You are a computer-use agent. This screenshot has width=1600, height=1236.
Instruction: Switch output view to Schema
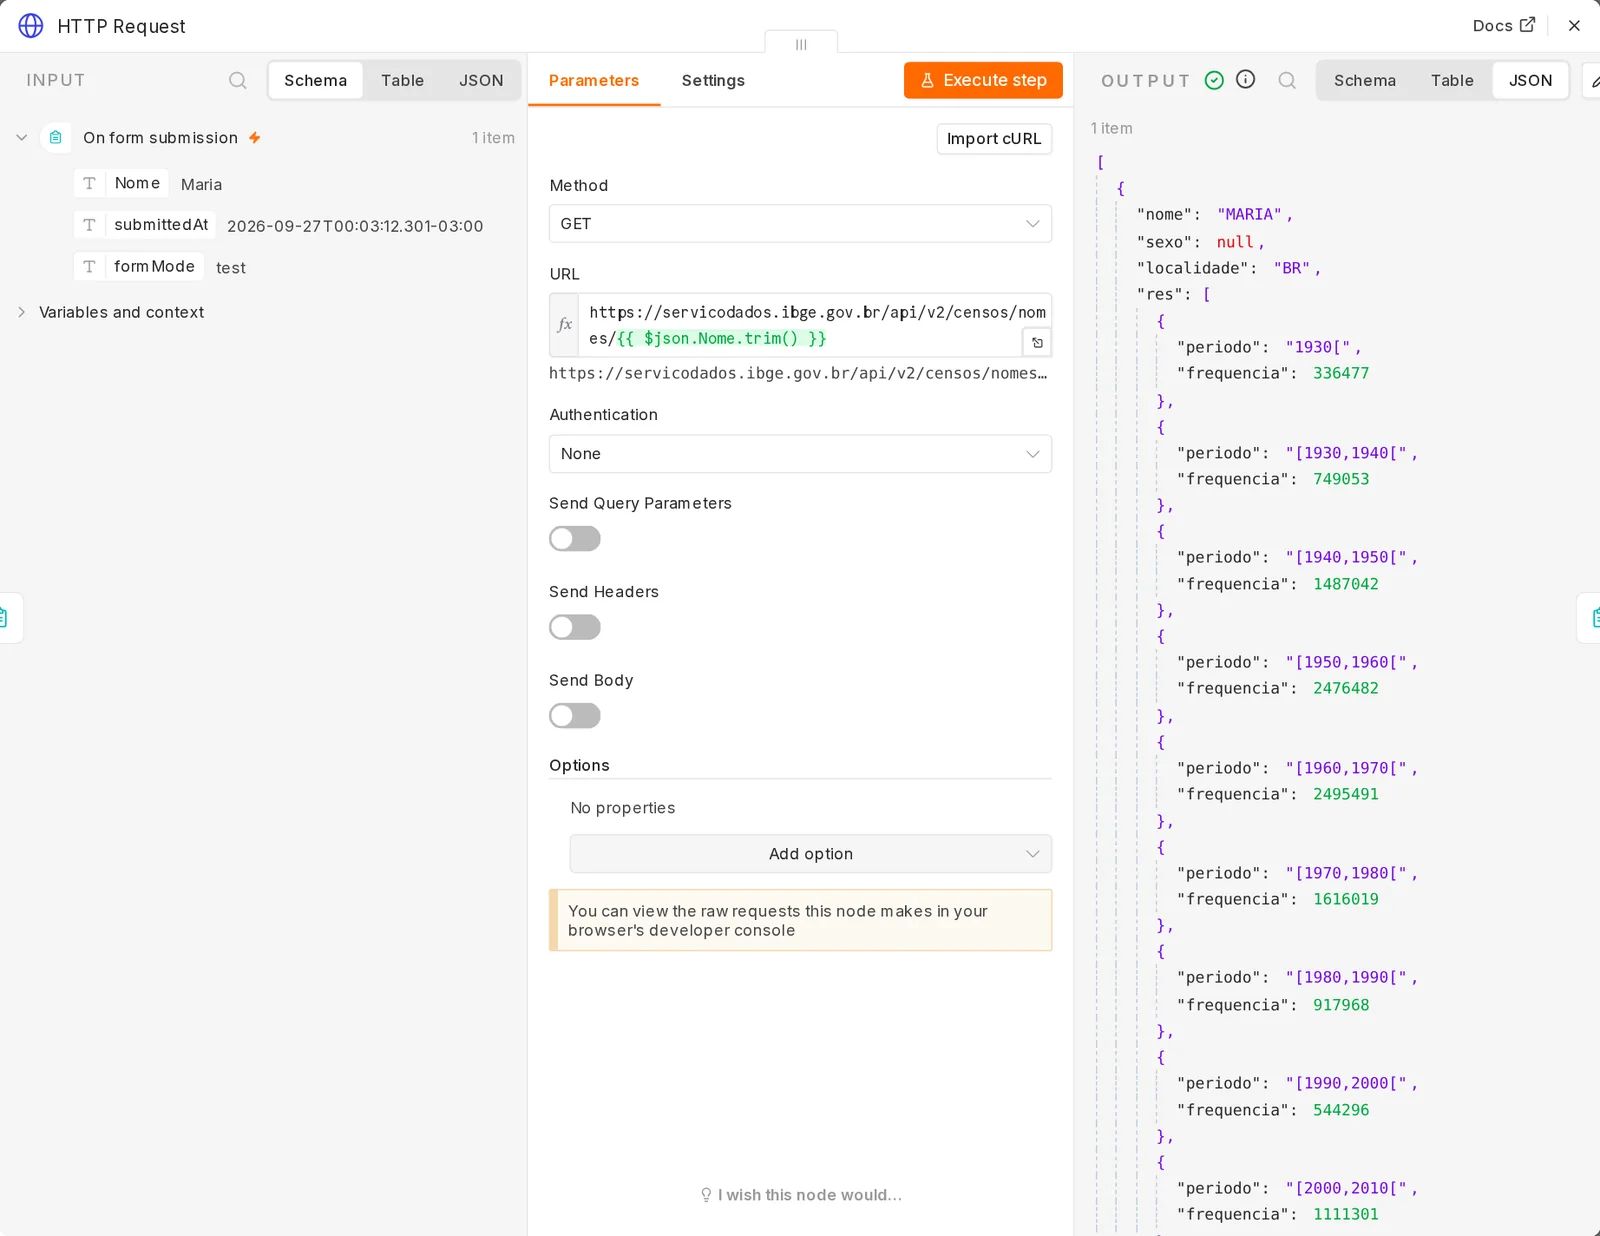[1365, 80]
